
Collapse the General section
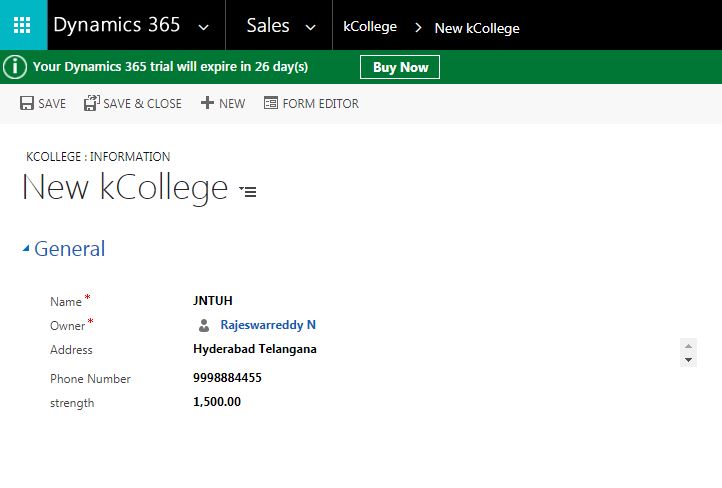(26, 250)
